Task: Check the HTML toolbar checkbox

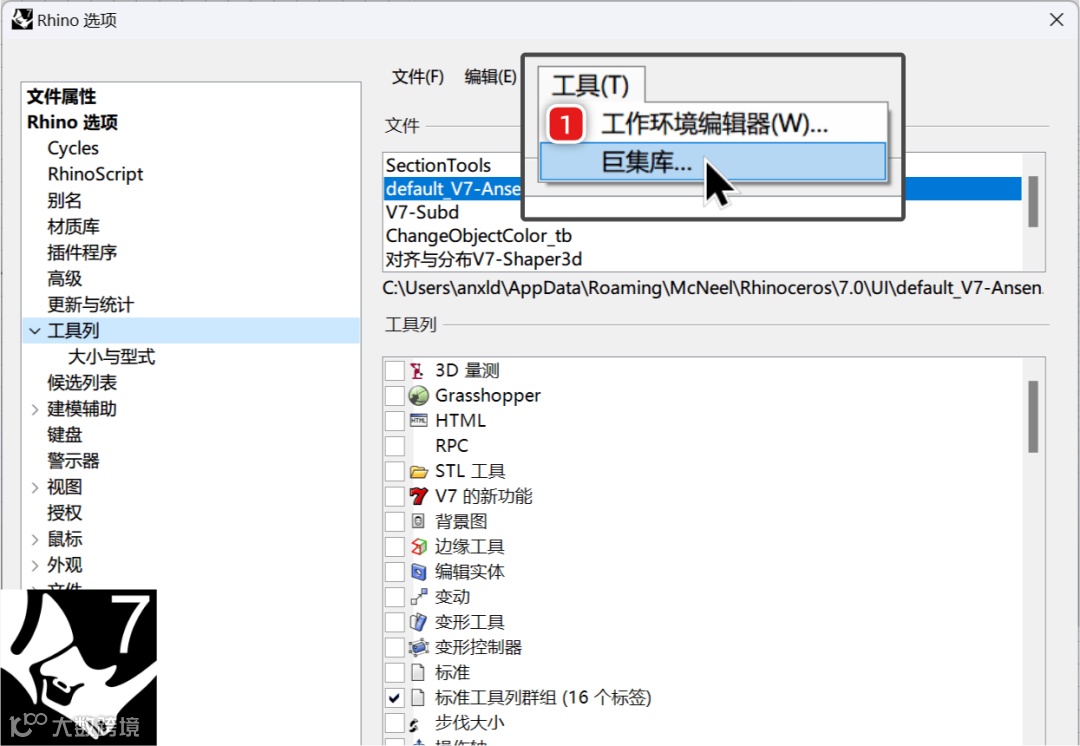Action: point(395,421)
